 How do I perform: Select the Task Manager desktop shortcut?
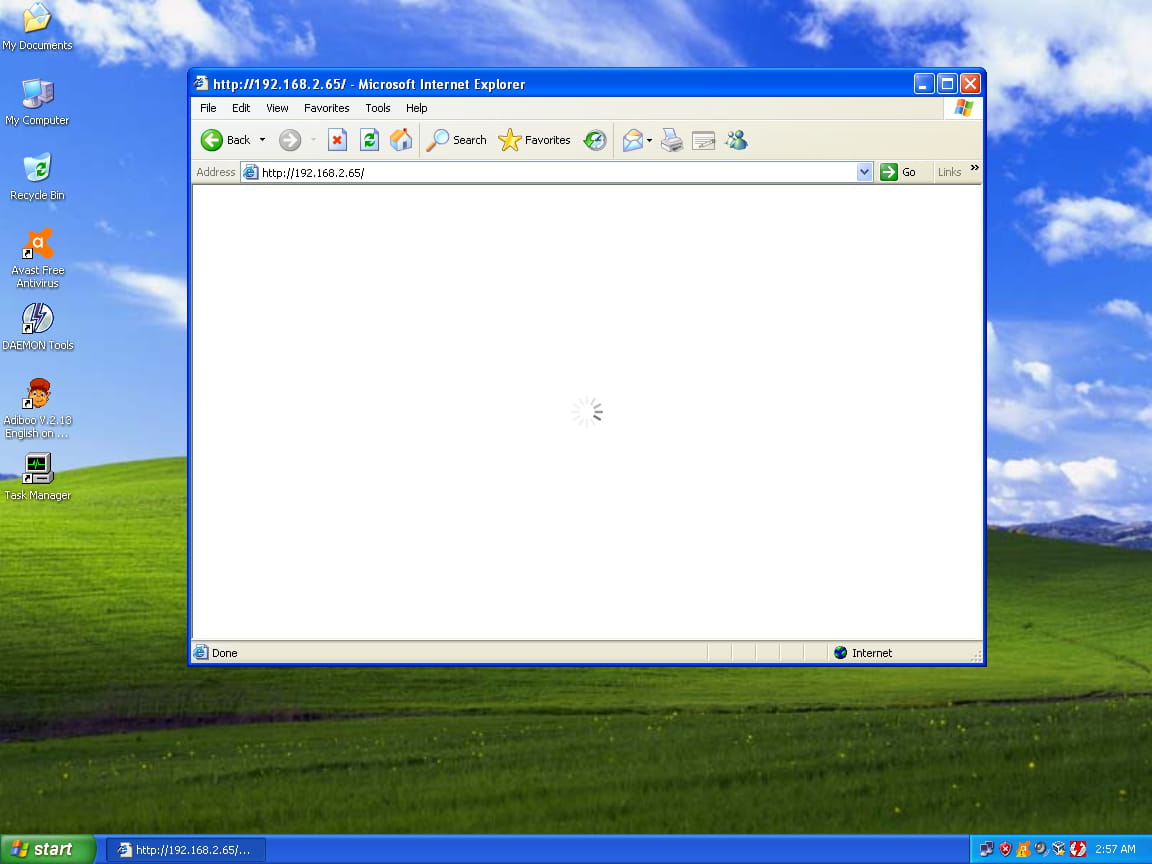click(x=37, y=478)
